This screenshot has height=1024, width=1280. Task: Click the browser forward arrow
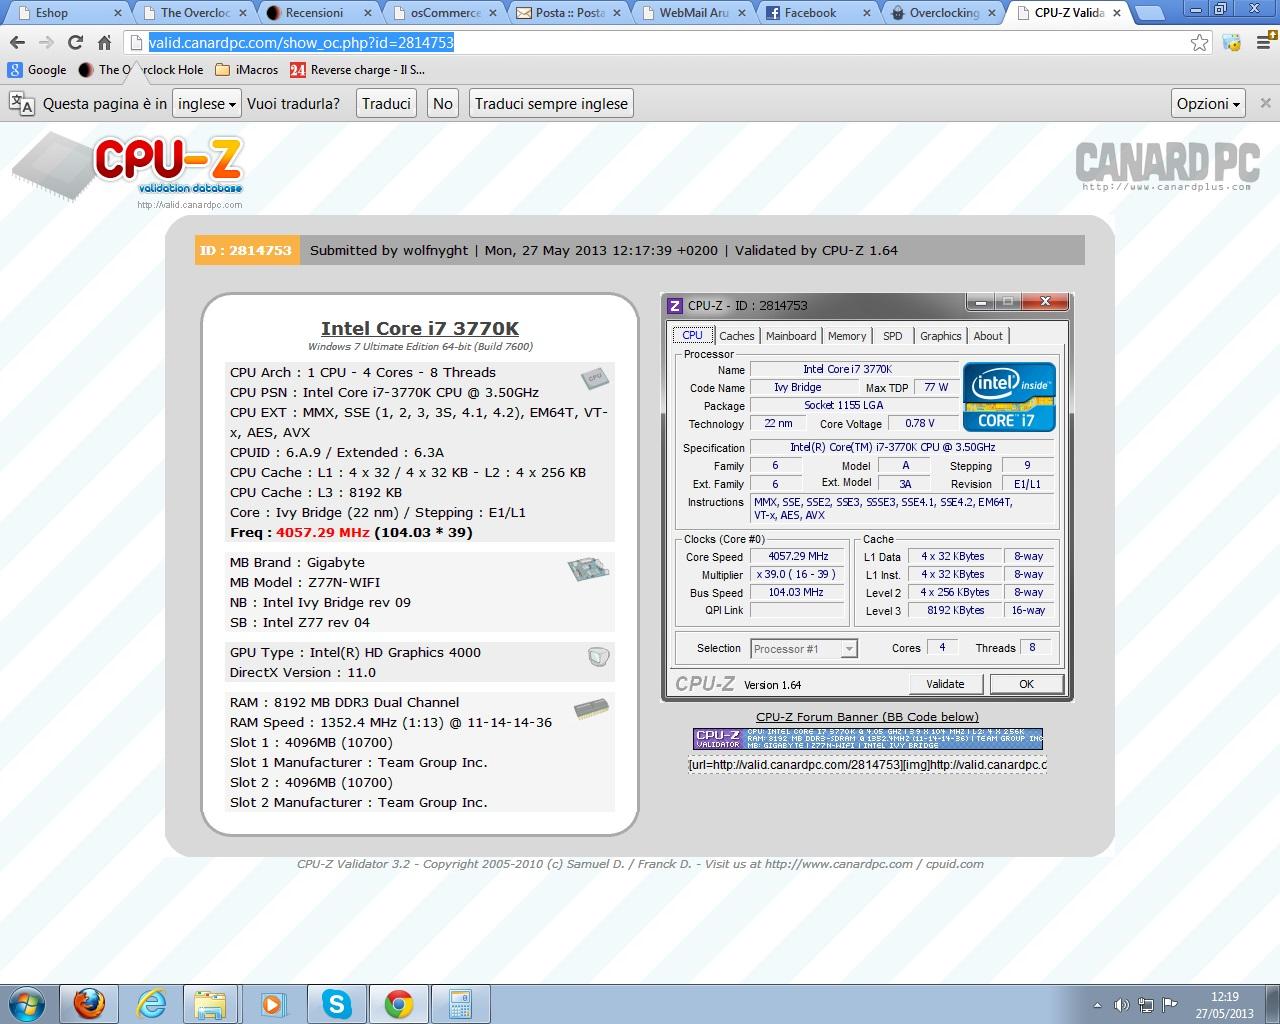[x=46, y=43]
